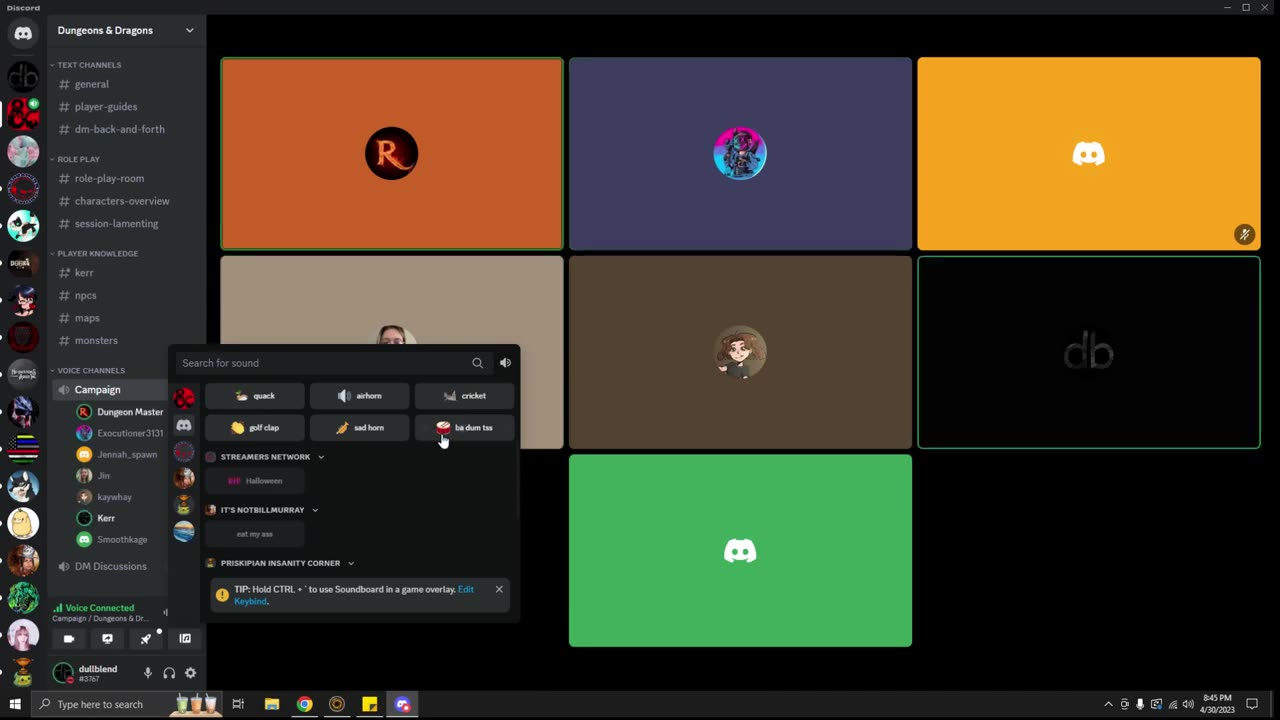Play the golf clap sound

pos(255,428)
